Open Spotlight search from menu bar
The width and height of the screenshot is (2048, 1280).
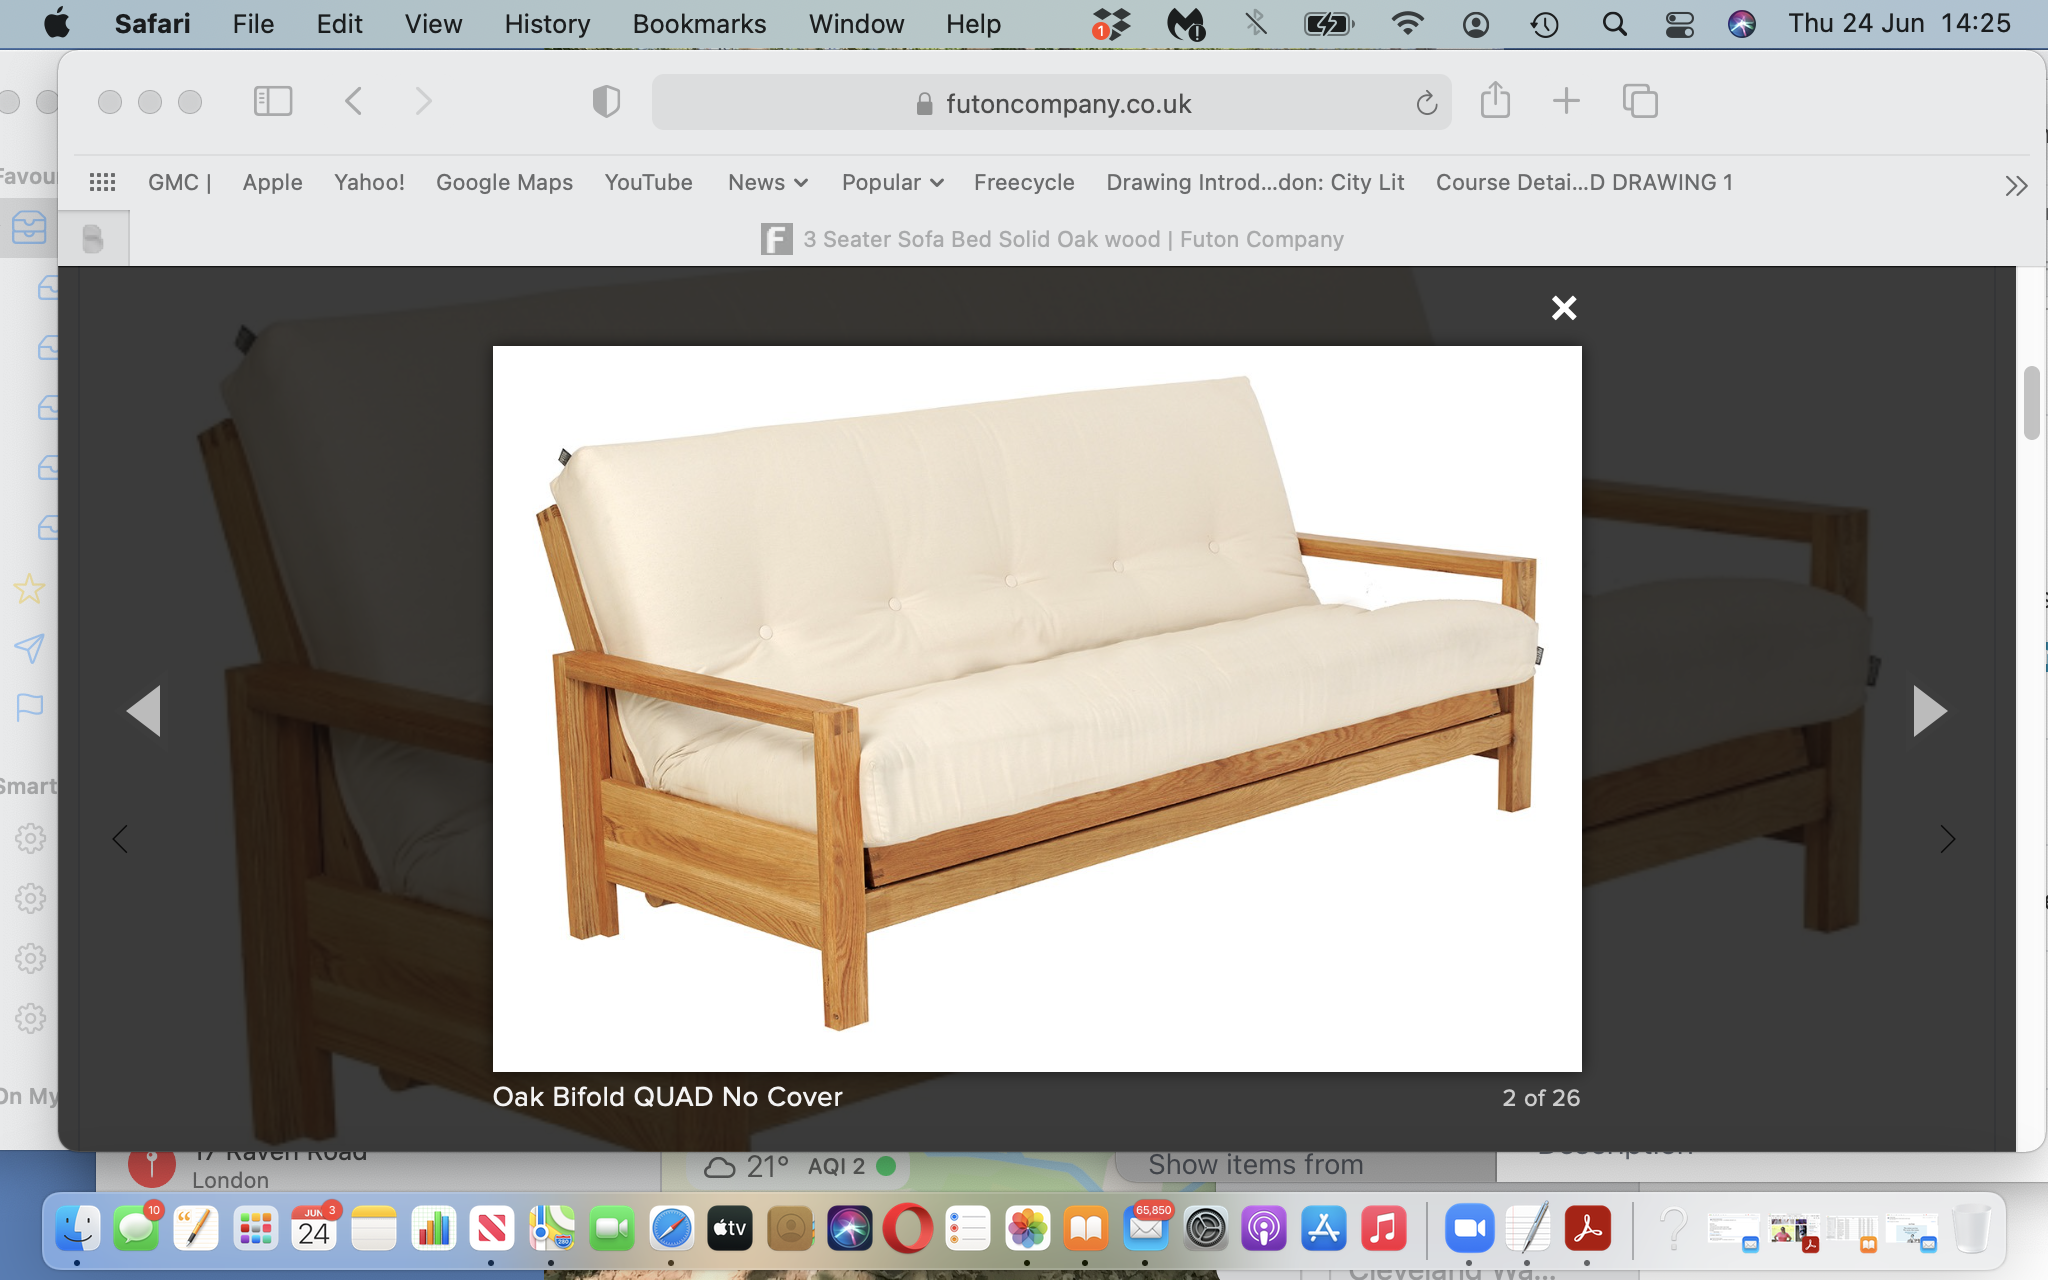point(1615,23)
